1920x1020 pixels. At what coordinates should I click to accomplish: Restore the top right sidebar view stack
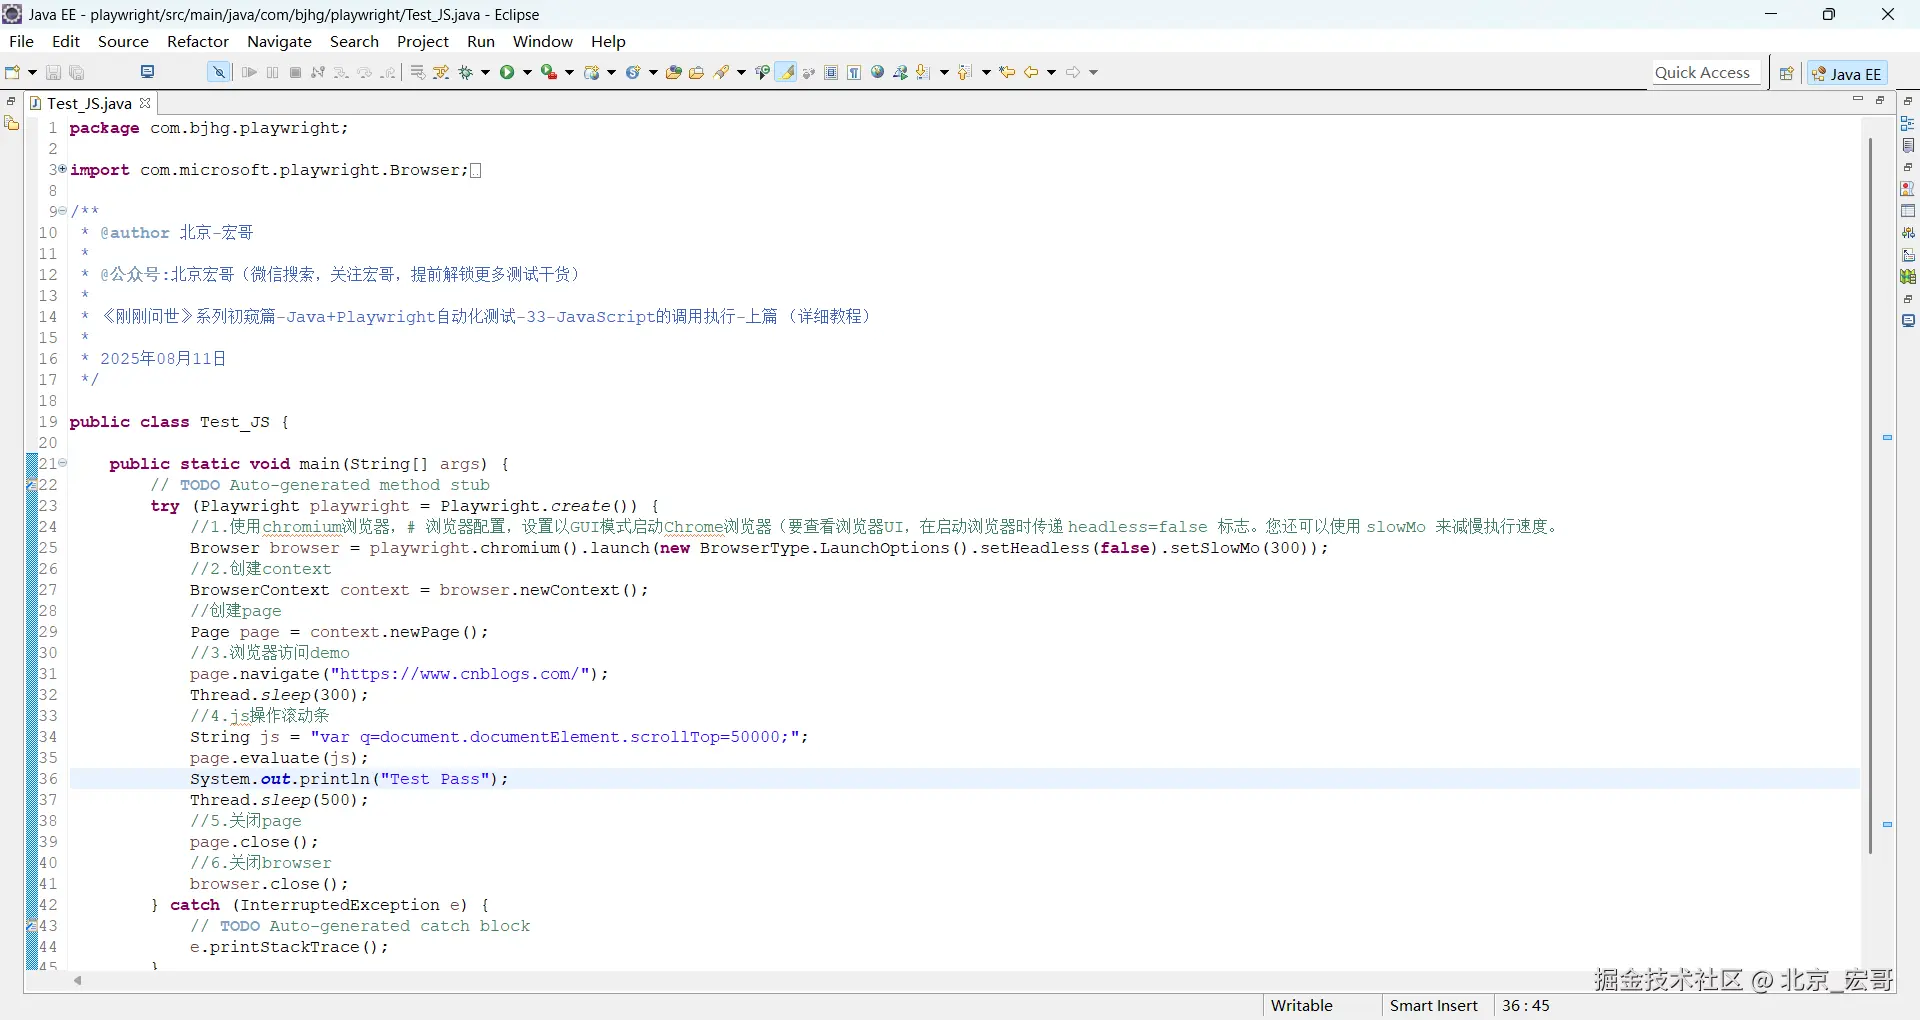pos(1908,101)
